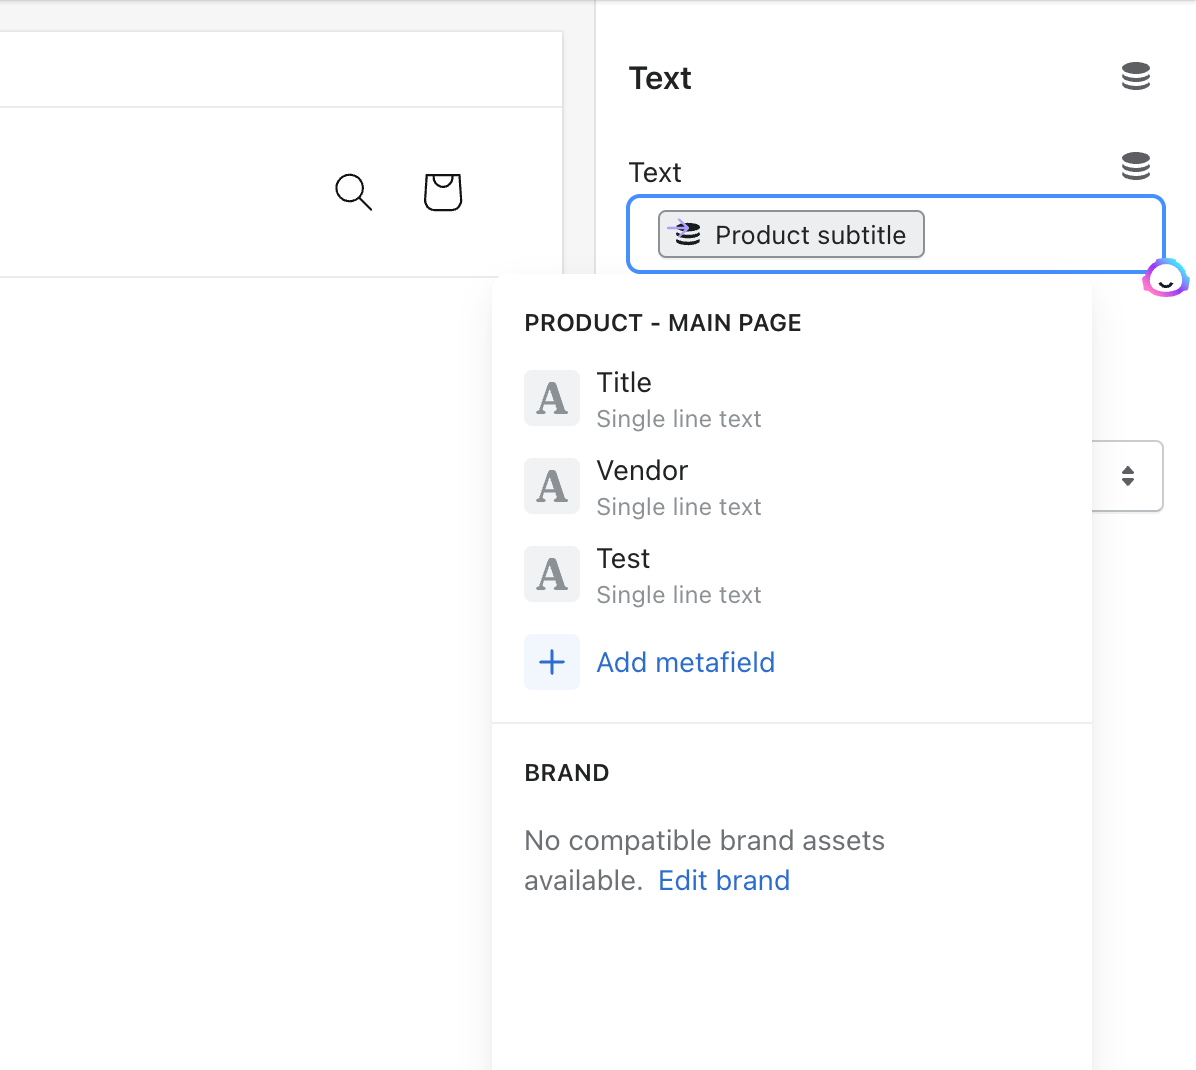Click the Vendor single line text icon
1196x1070 pixels.
[551, 485]
